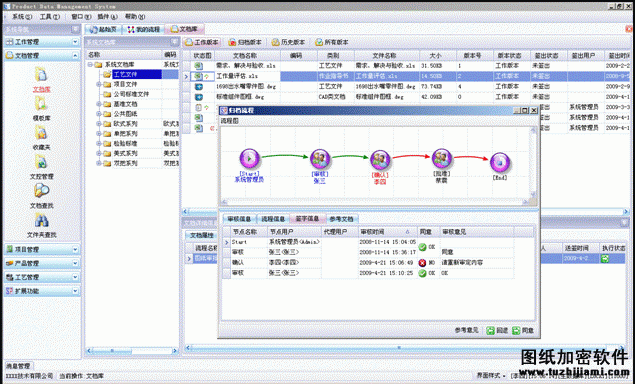This screenshot has height=384, width=635.
Task: Click the 同意 button at the dialog bottom
Action: click(x=523, y=331)
